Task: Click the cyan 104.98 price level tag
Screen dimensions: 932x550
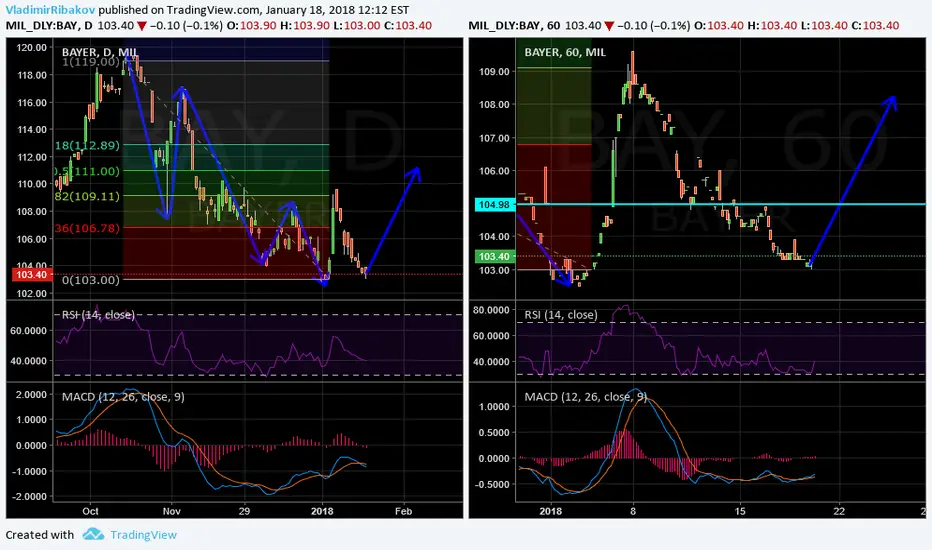Action: (494, 205)
